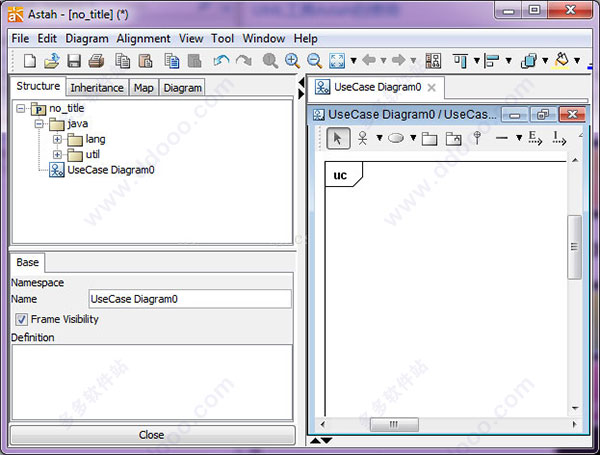Expand the util folder node
This screenshot has height=455, width=600.
57,155
